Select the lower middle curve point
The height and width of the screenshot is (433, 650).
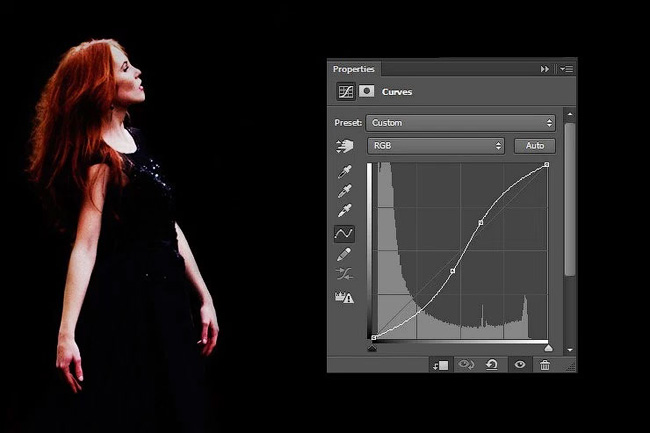pyautogui.click(x=453, y=271)
